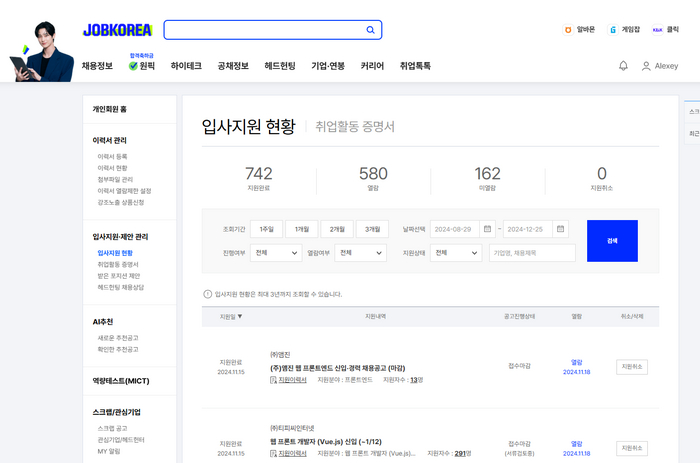
Task: Select the 1주일 period option
Action: pyautogui.click(x=264, y=228)
